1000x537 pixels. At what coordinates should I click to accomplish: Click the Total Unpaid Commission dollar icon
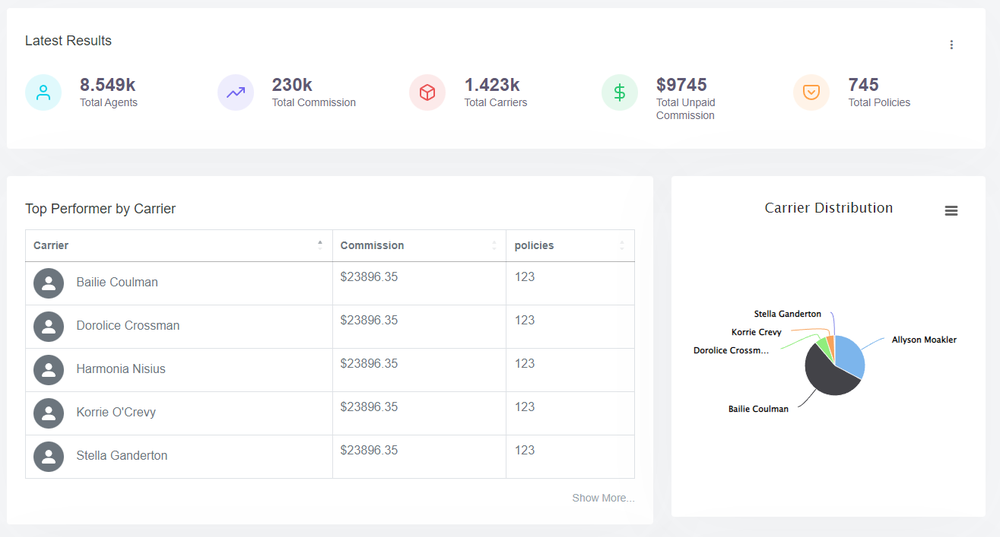pyautogui.click(x=619, y=92)
